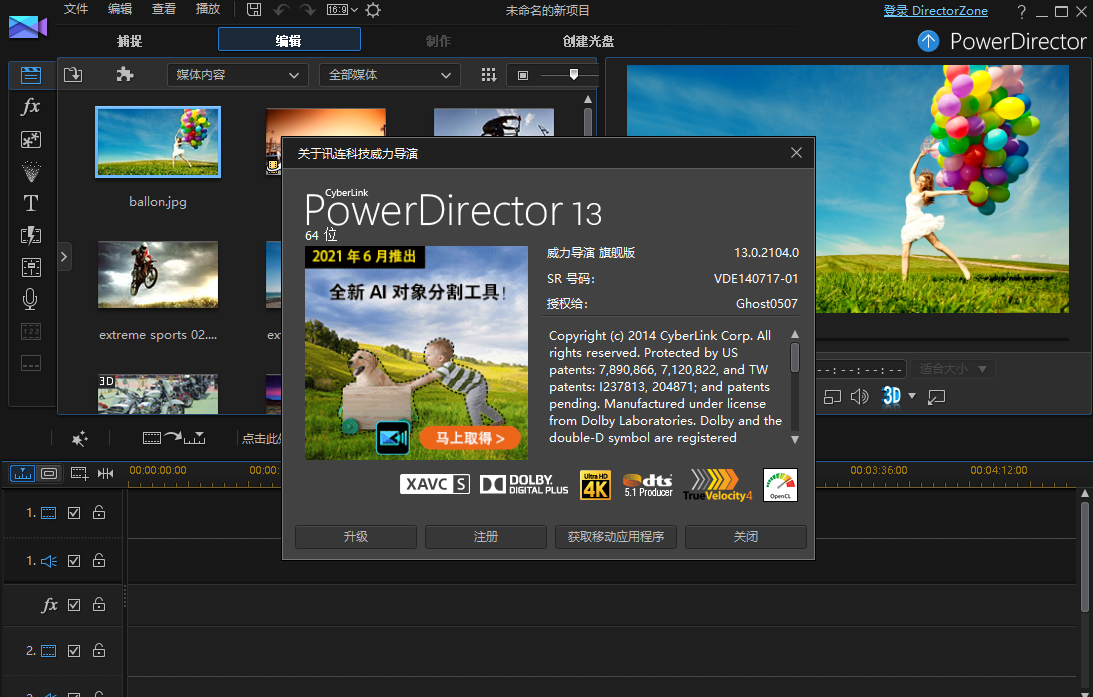Screen dimensions: 1093x697
Task: Click the Save project floppy icon
Action: 254,10
